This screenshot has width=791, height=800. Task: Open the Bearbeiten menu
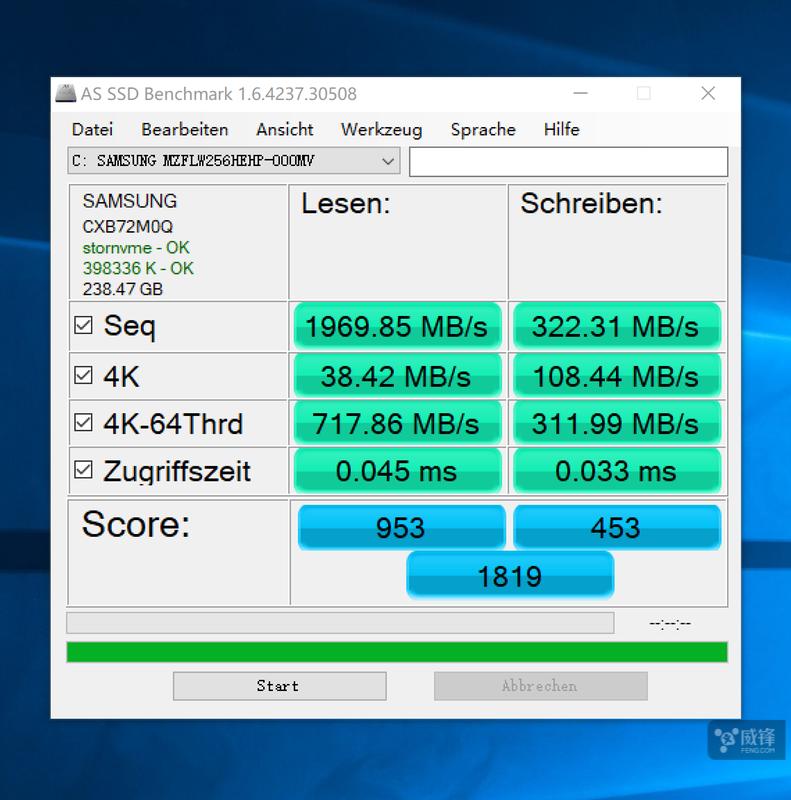tap(185, 130)
